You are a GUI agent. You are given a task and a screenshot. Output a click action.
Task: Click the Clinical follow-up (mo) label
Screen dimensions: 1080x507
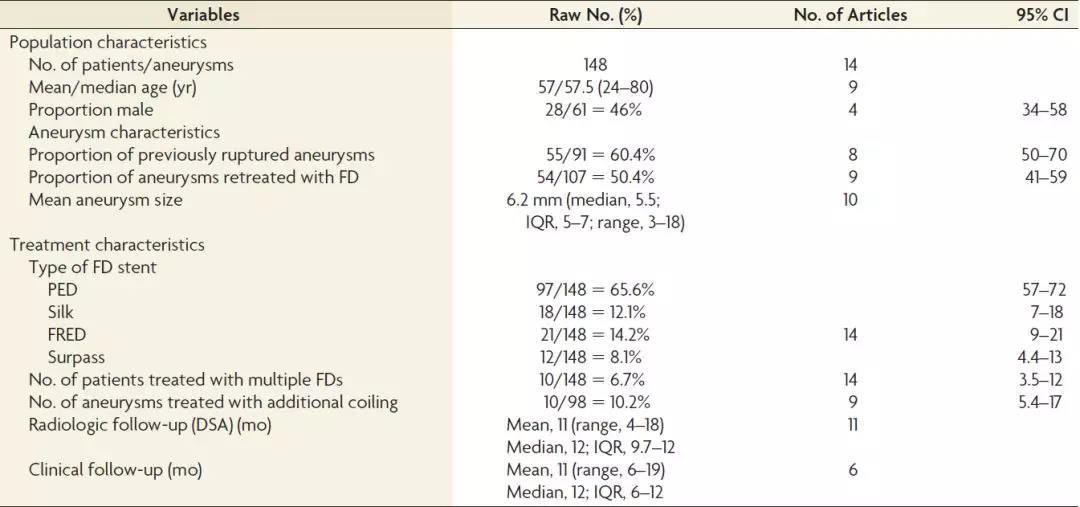118,470
